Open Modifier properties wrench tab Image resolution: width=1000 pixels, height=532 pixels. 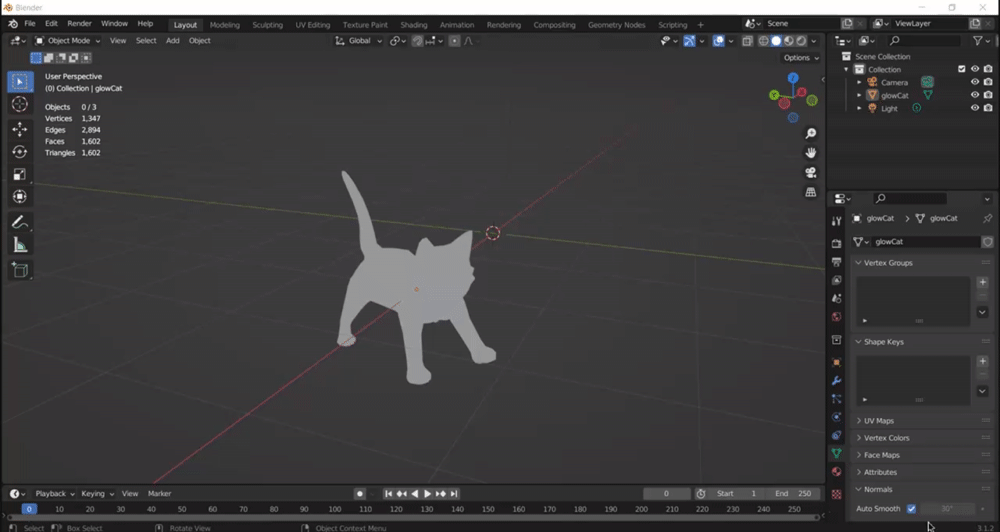click(837, 381)
